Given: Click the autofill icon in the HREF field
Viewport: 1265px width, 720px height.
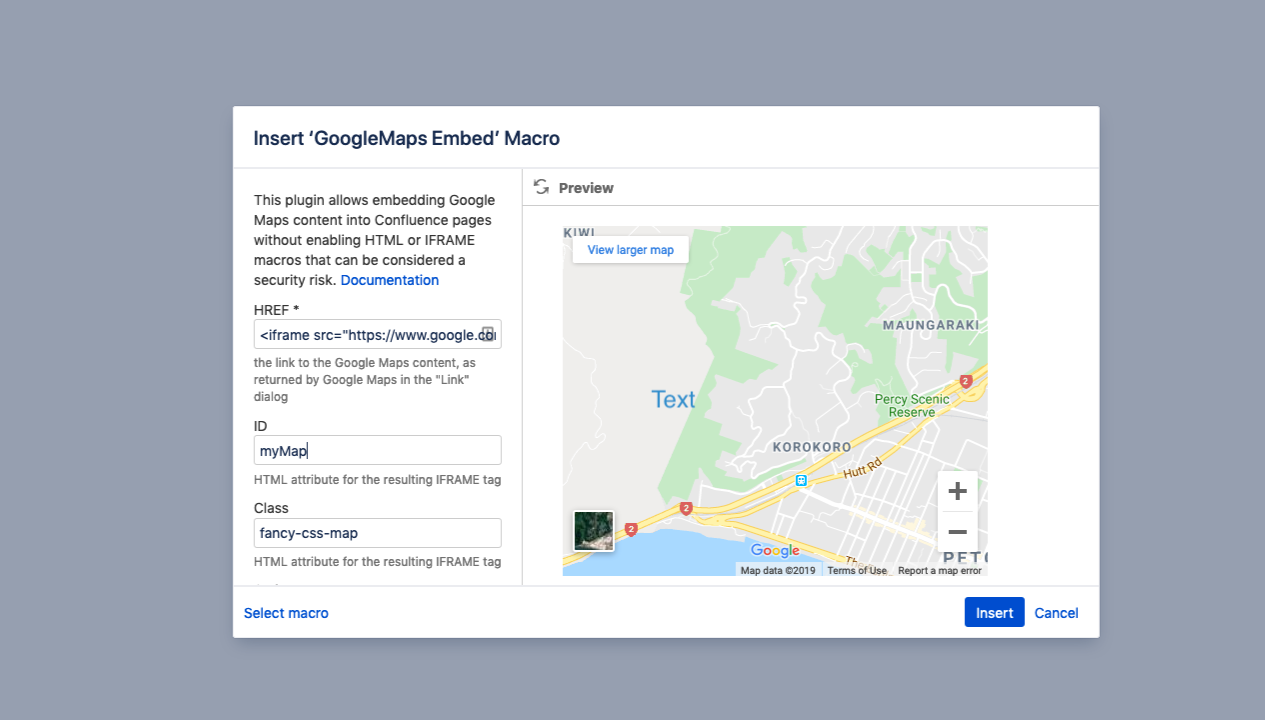Looking at the screenshot, I should click(x=488, y=334).
